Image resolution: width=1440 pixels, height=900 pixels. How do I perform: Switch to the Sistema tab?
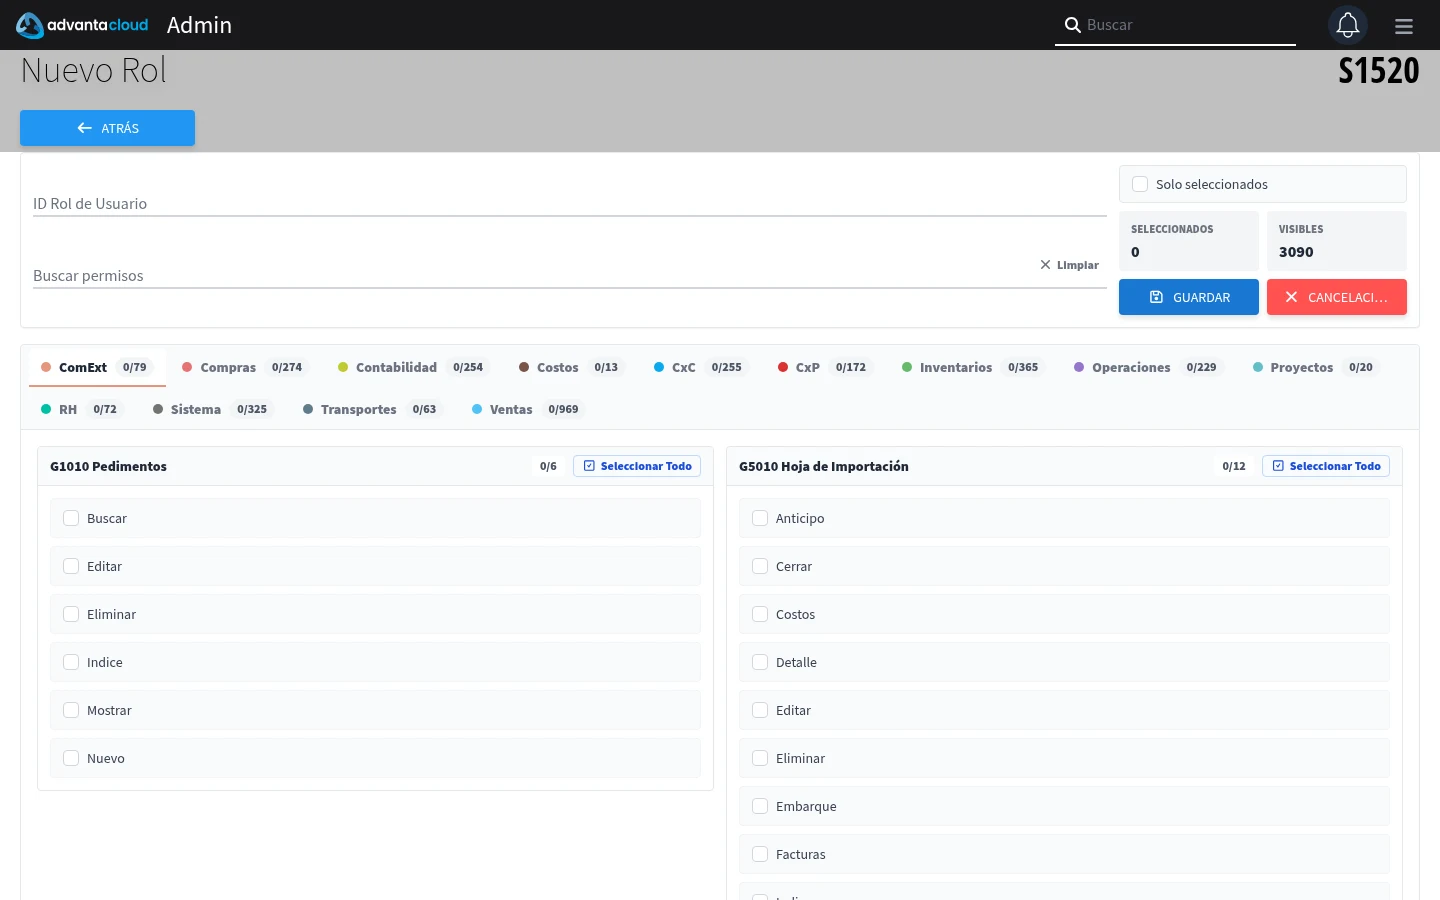coord(213,409)
